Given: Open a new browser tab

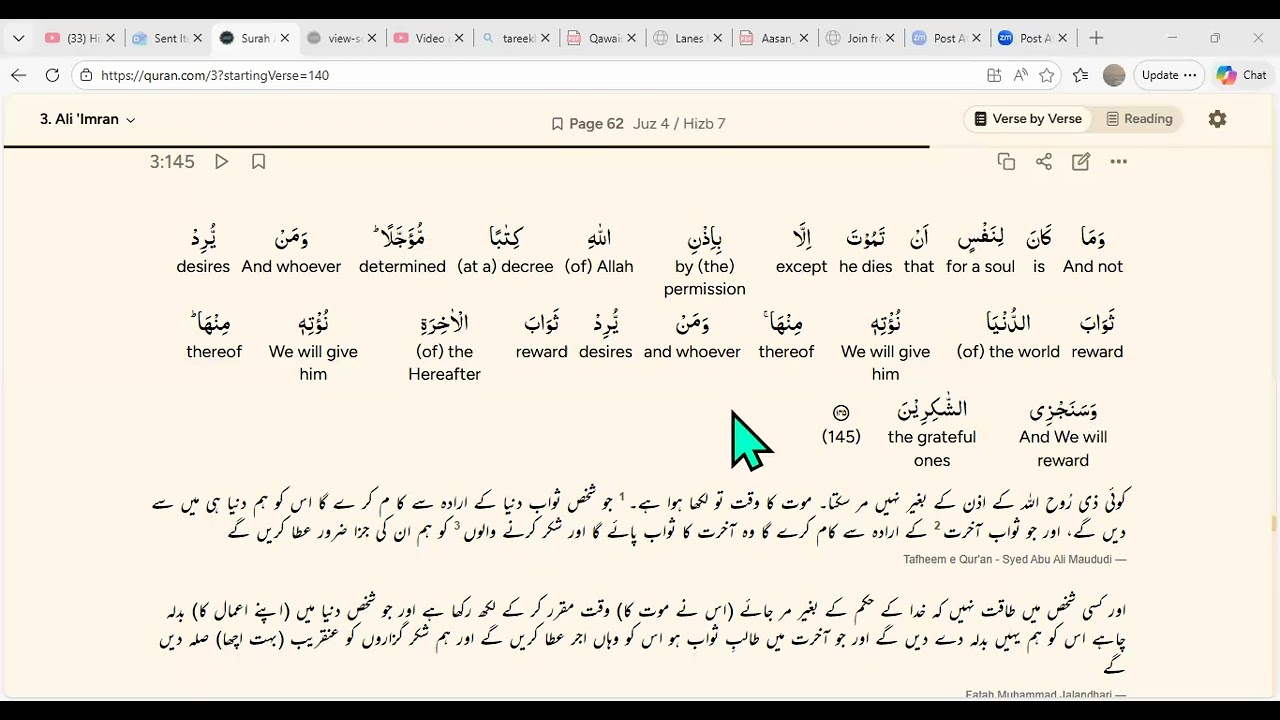Looking at the screenshot, I should [1096, 38].
